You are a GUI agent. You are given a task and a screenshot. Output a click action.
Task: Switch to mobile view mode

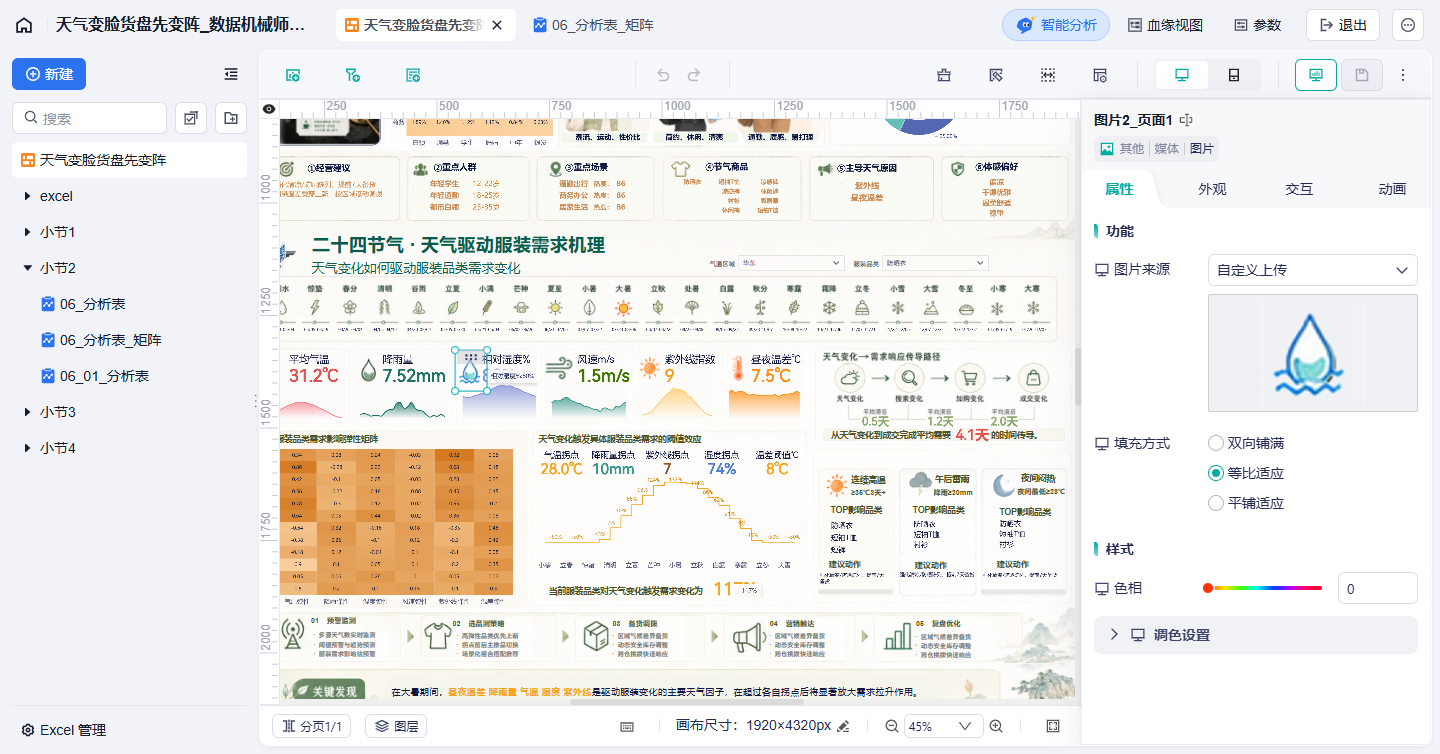(1234, 75)
